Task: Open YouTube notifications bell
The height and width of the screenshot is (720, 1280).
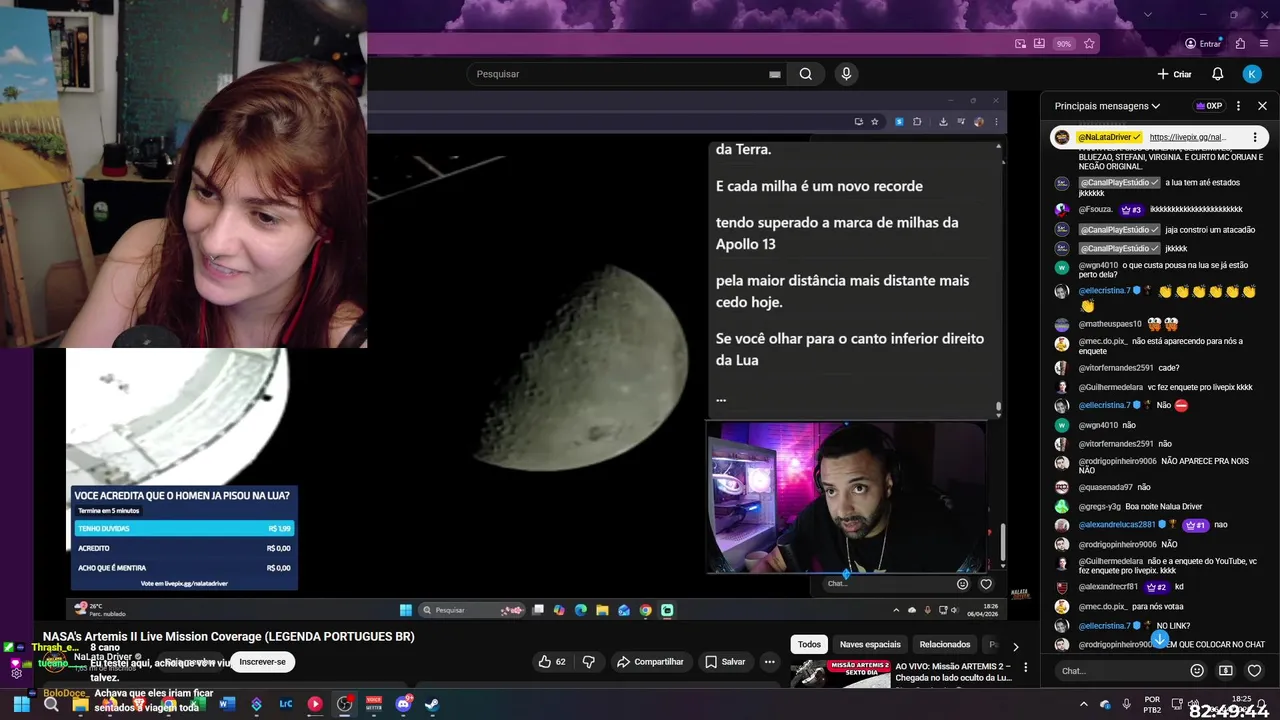Action: click(1218, 74)
